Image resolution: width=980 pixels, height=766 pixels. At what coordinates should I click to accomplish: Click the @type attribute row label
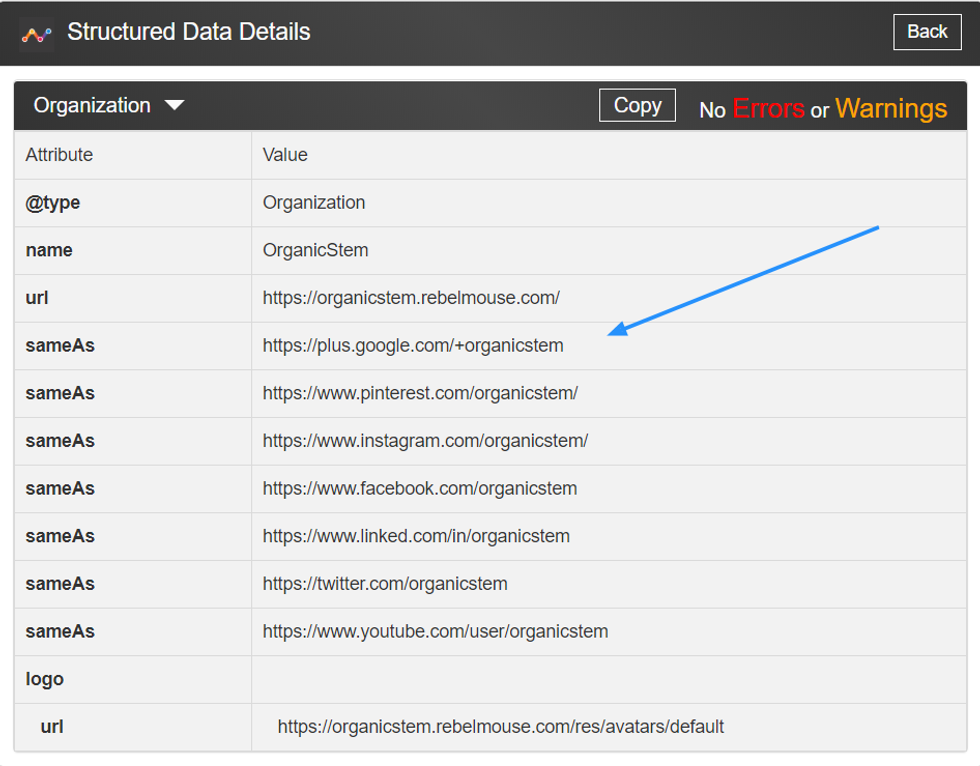click(53, 203)
